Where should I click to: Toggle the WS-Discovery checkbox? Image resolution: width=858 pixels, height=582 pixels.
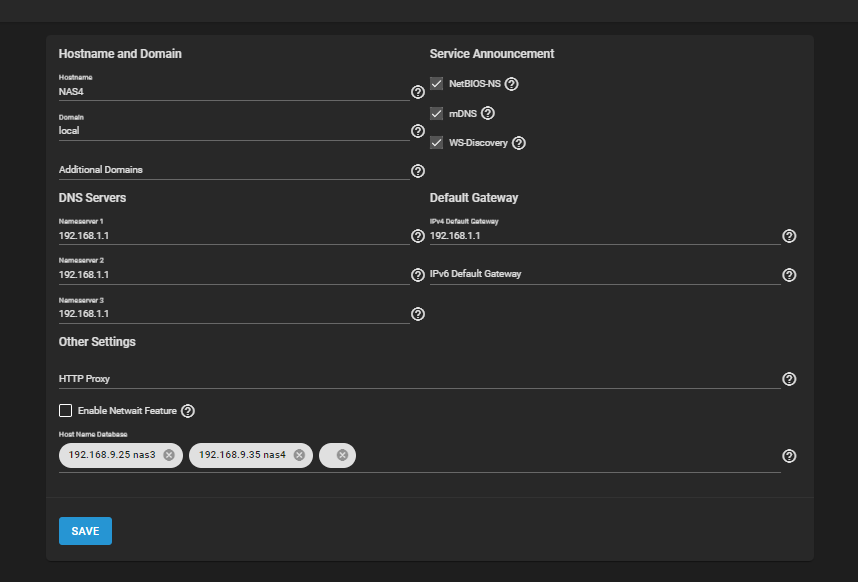point(437,143)
